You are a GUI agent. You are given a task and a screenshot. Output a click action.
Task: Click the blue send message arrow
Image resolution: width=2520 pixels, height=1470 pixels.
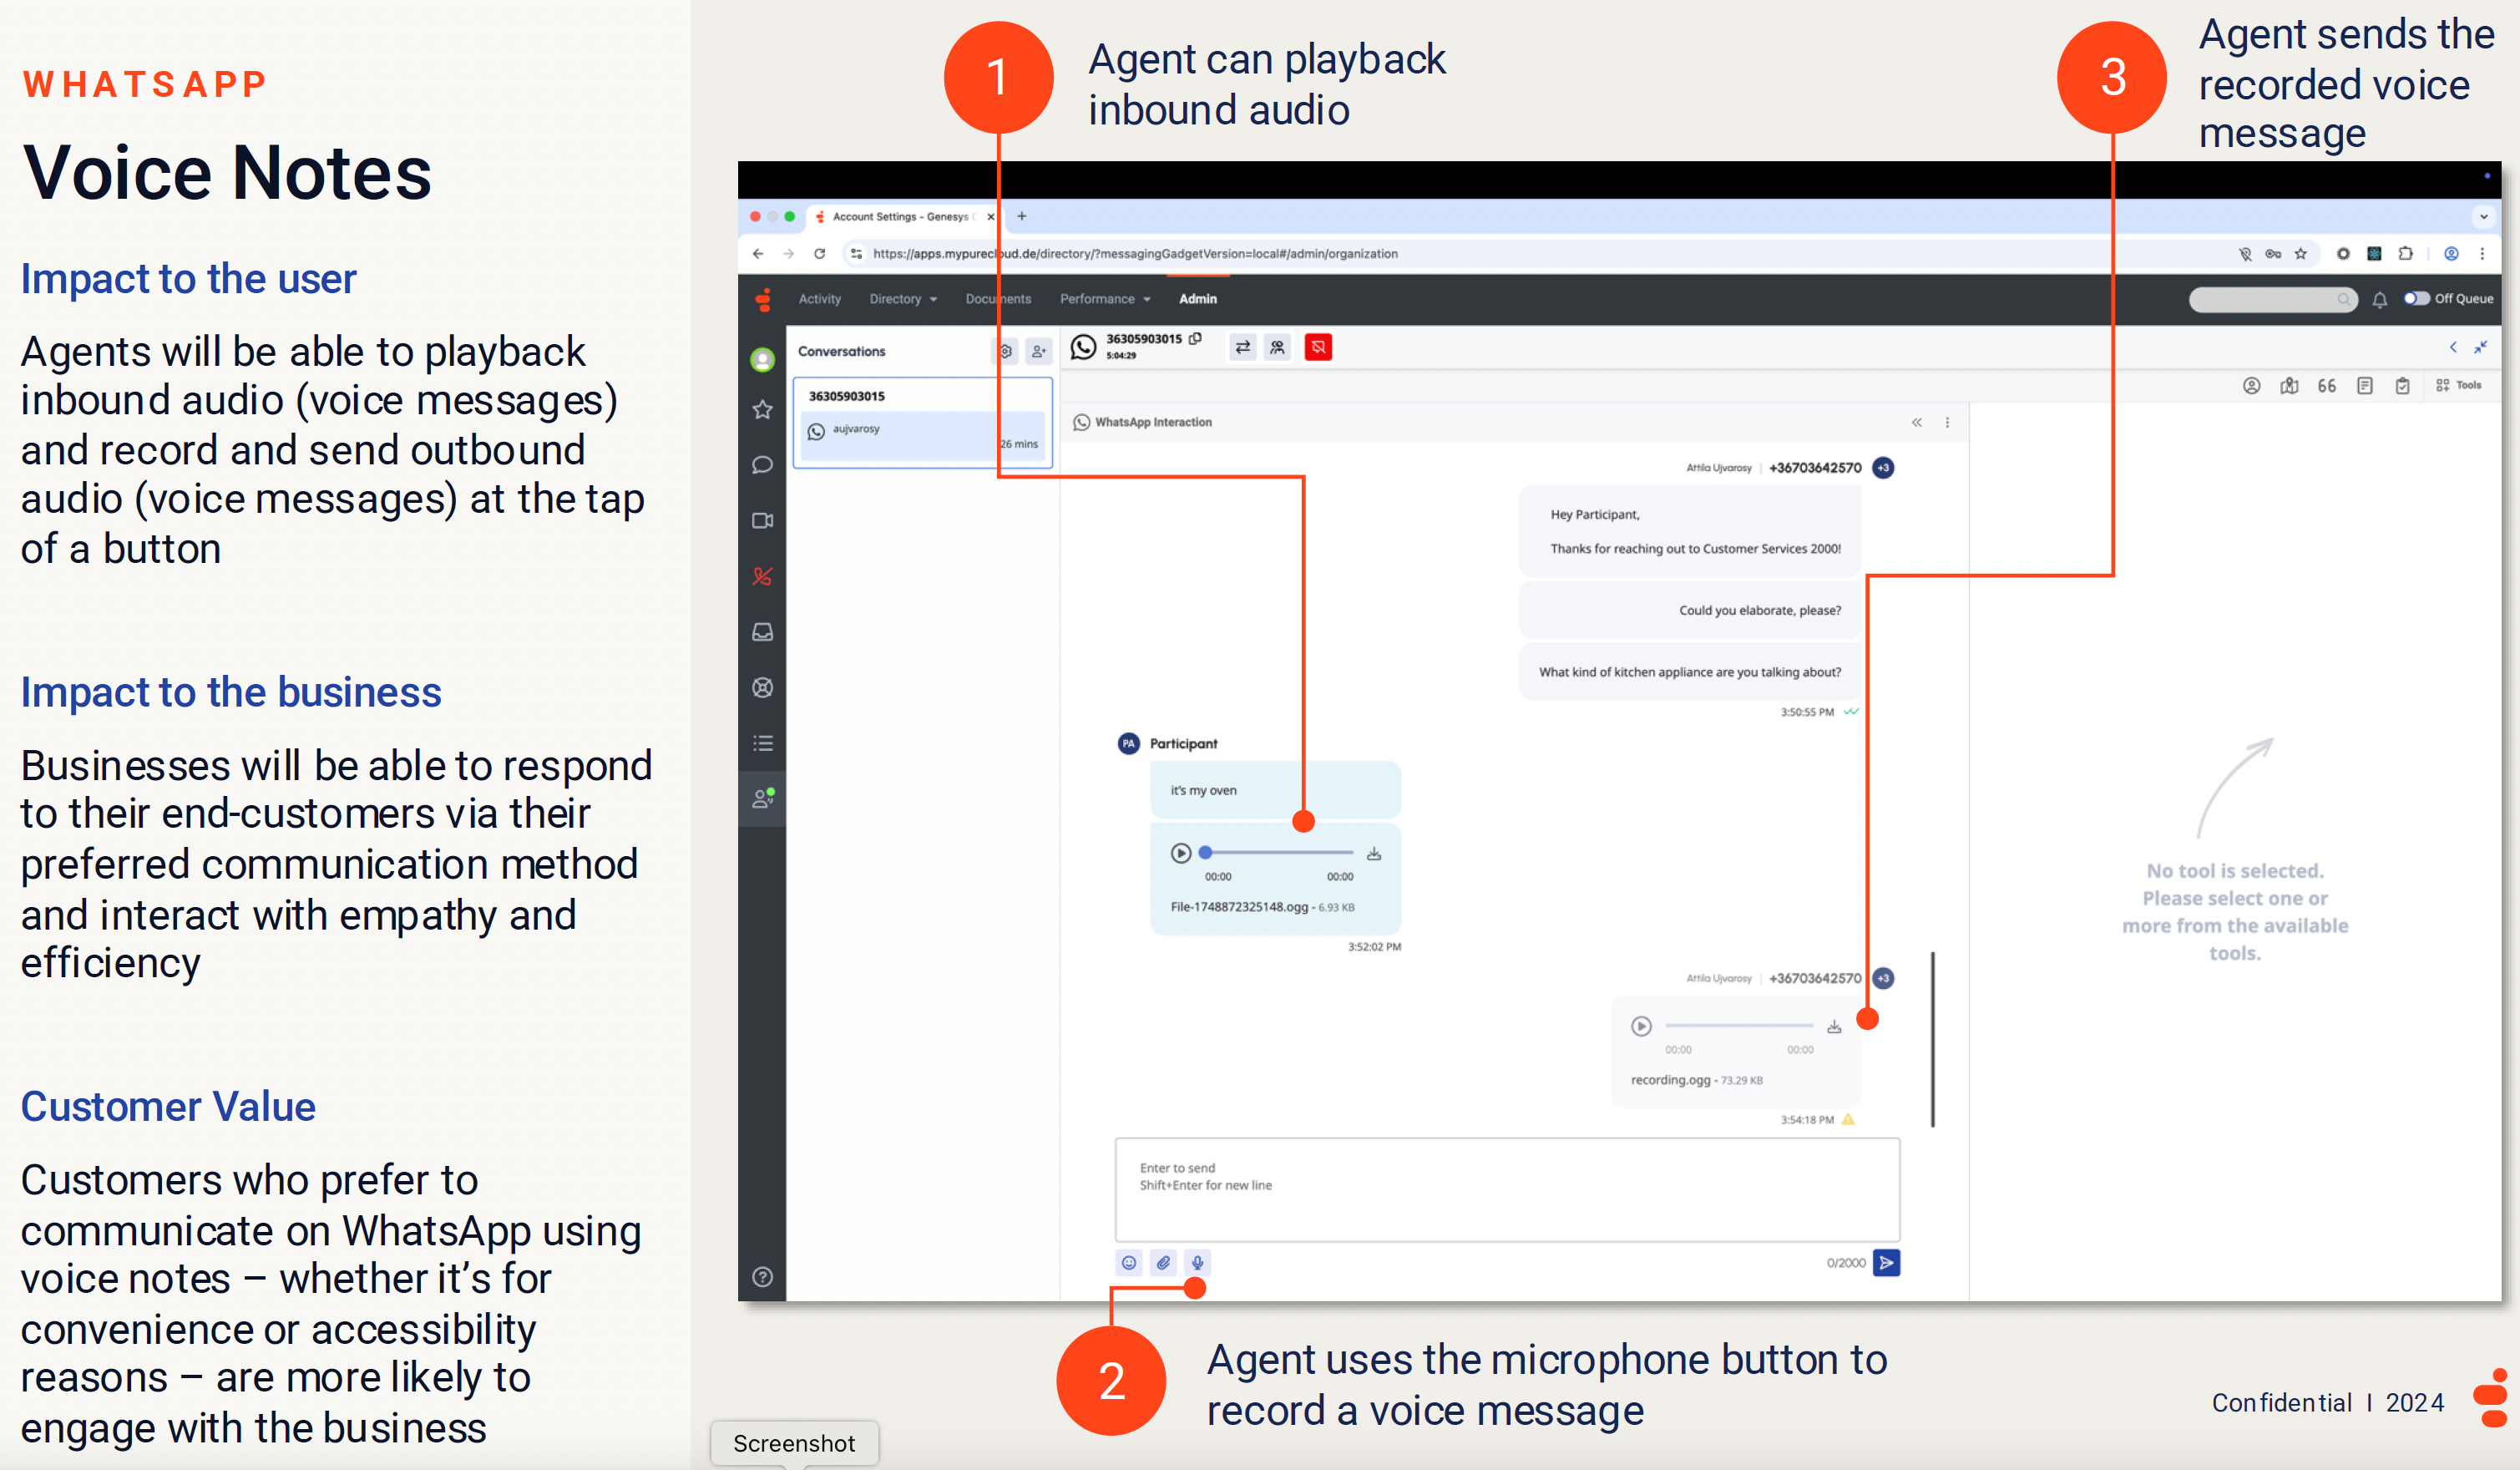click(1885, 1262)
